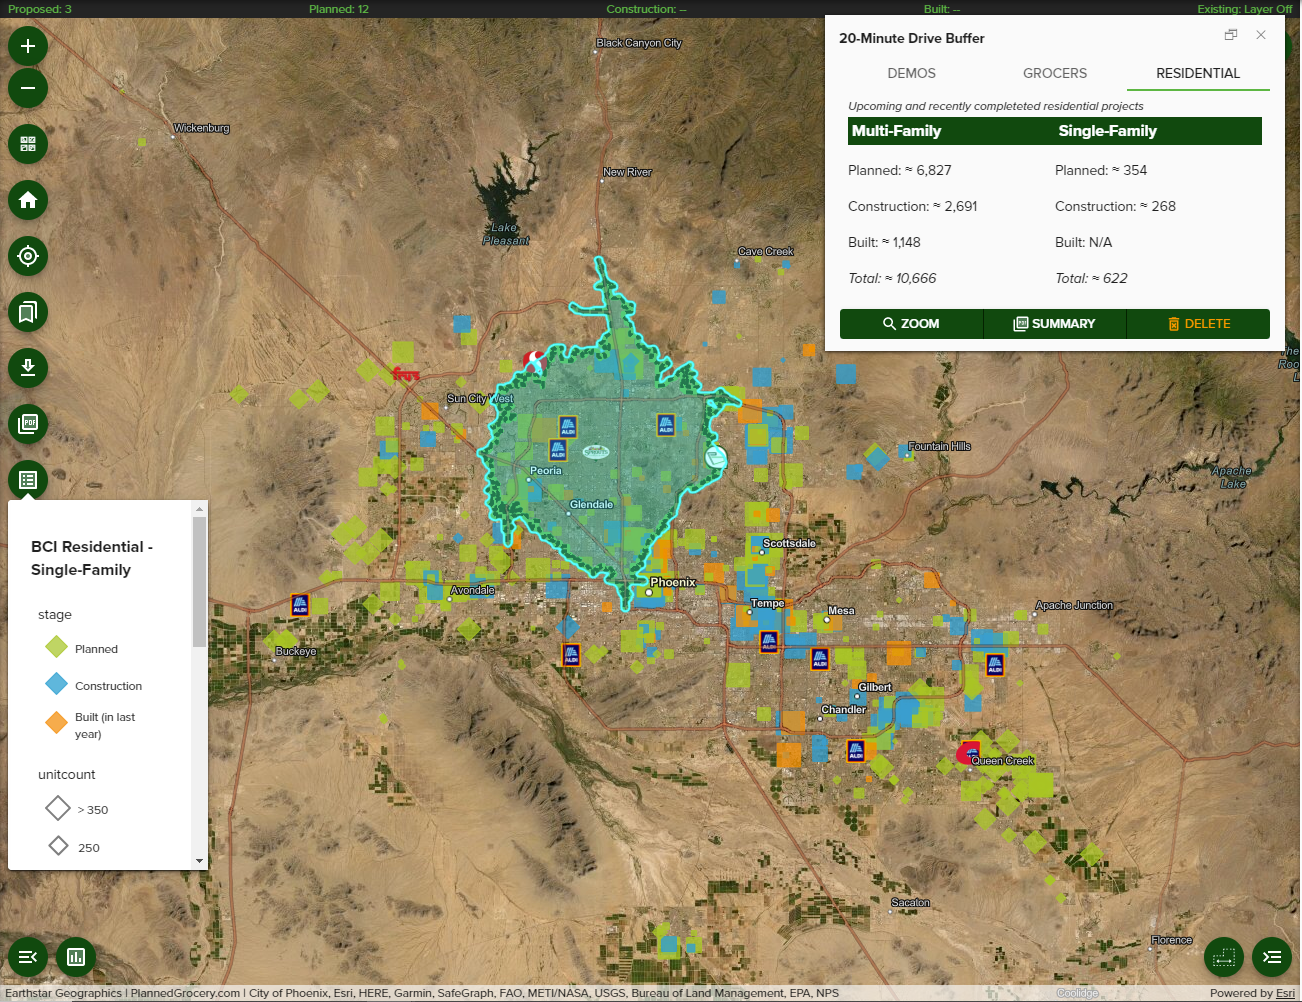Screen dimensions: 1302x1002
Task: Expand the right side panel button
Action: coord(1272,957)
